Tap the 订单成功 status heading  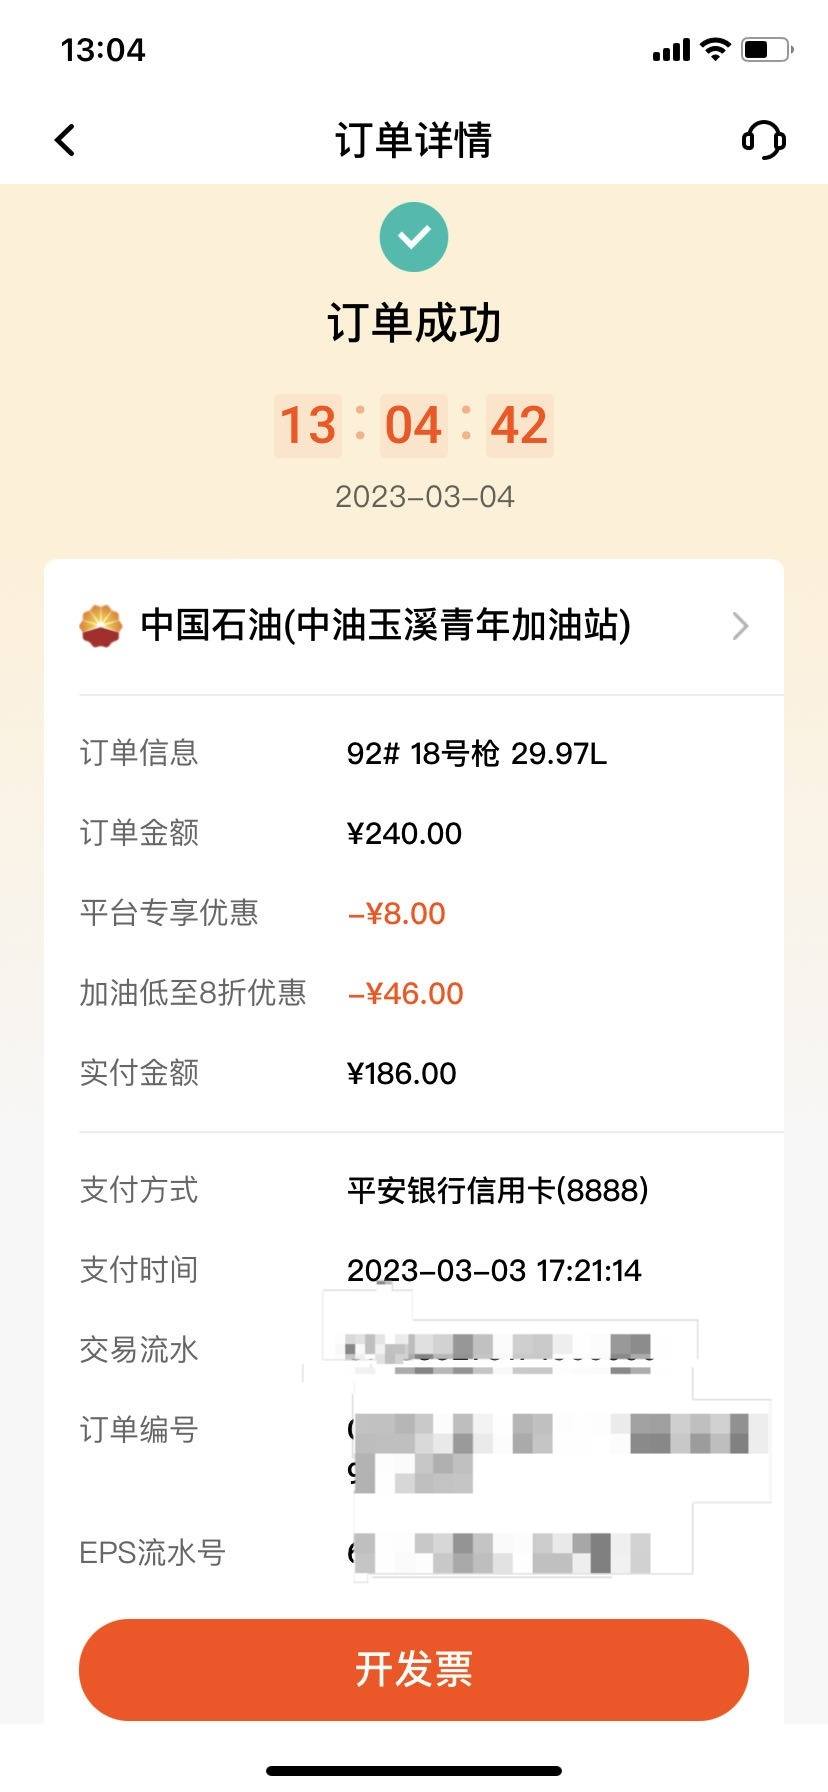pos(414,323)
